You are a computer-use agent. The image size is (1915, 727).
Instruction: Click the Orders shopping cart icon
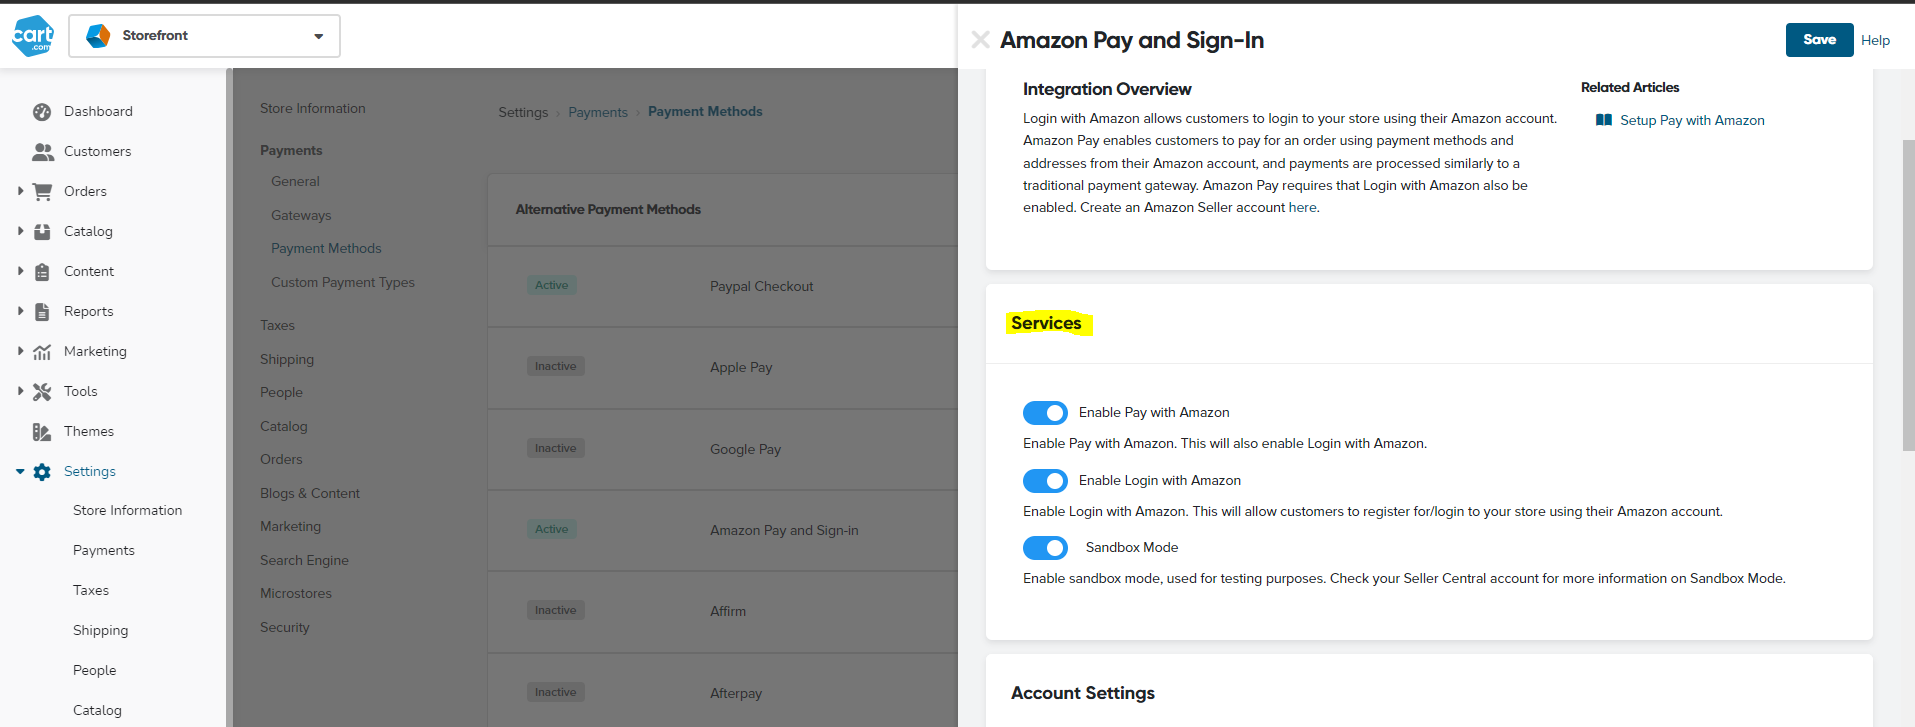(42, 191)
